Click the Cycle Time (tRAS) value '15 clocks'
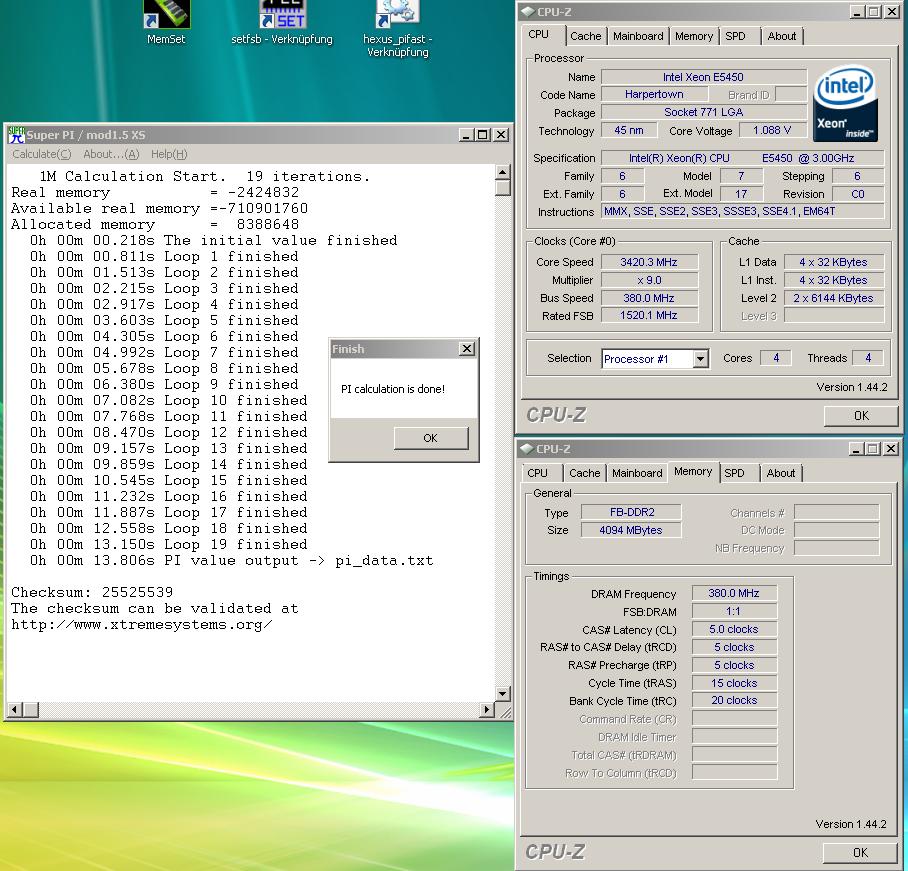Viewport: 908px width, 871px height. coord(734,683)
